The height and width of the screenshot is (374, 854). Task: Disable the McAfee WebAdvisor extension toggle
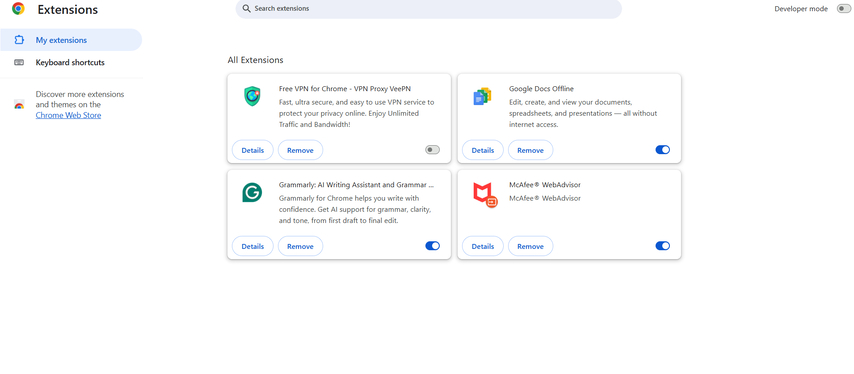(x=663, y=246)
